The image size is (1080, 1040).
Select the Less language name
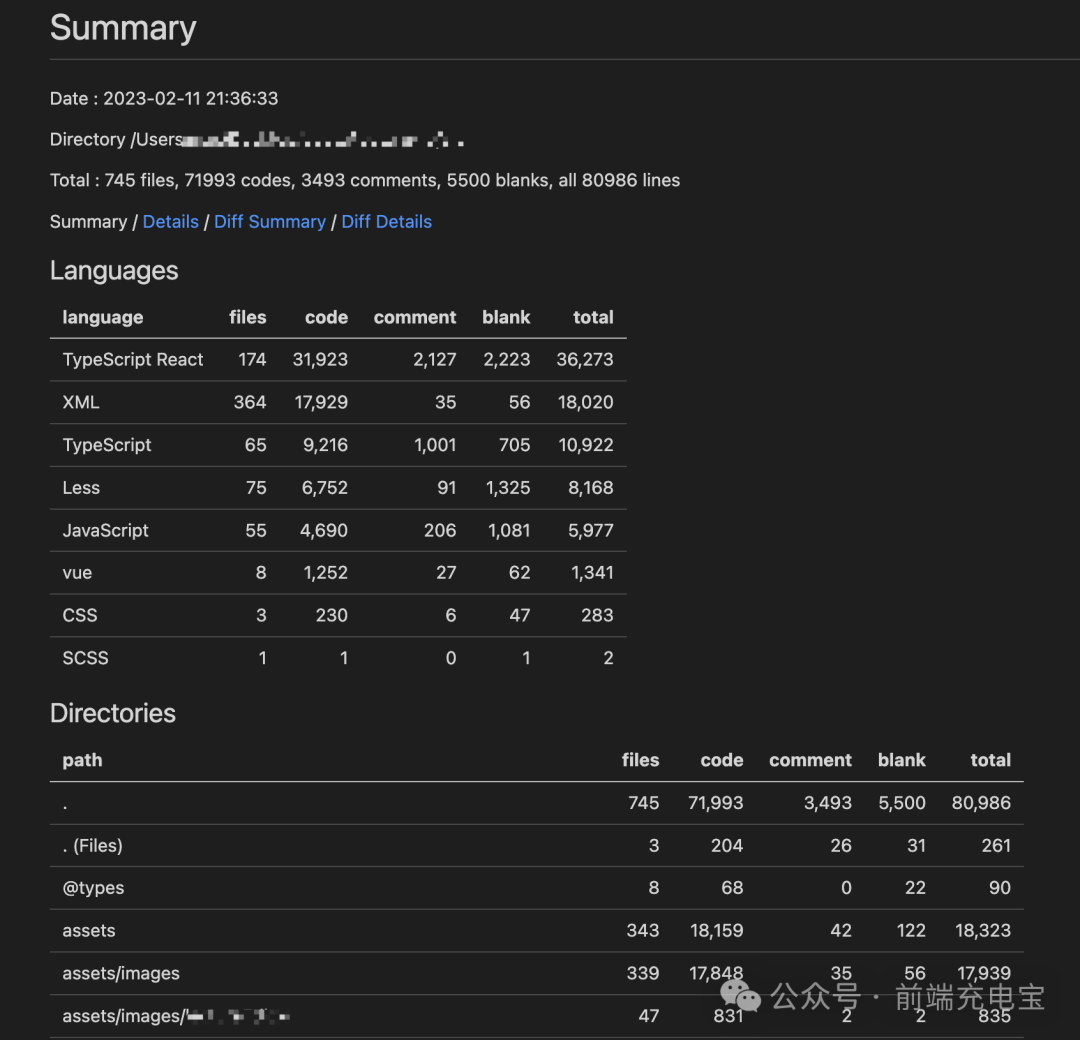point(81,488)
